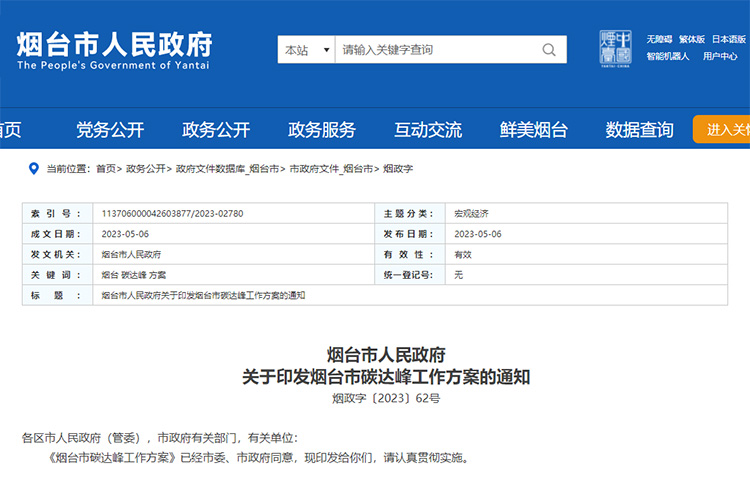This screenshot has width=750, height=477.
Task: Go to the 政务服务 navigation tab
Action: (x=322, y=130)
